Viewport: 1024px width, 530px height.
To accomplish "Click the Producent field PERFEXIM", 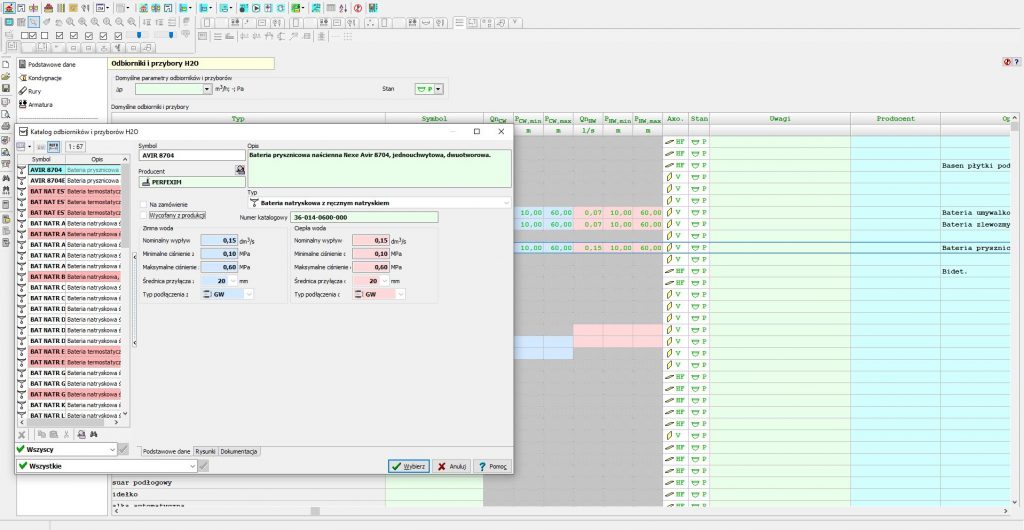I will 192,182.
